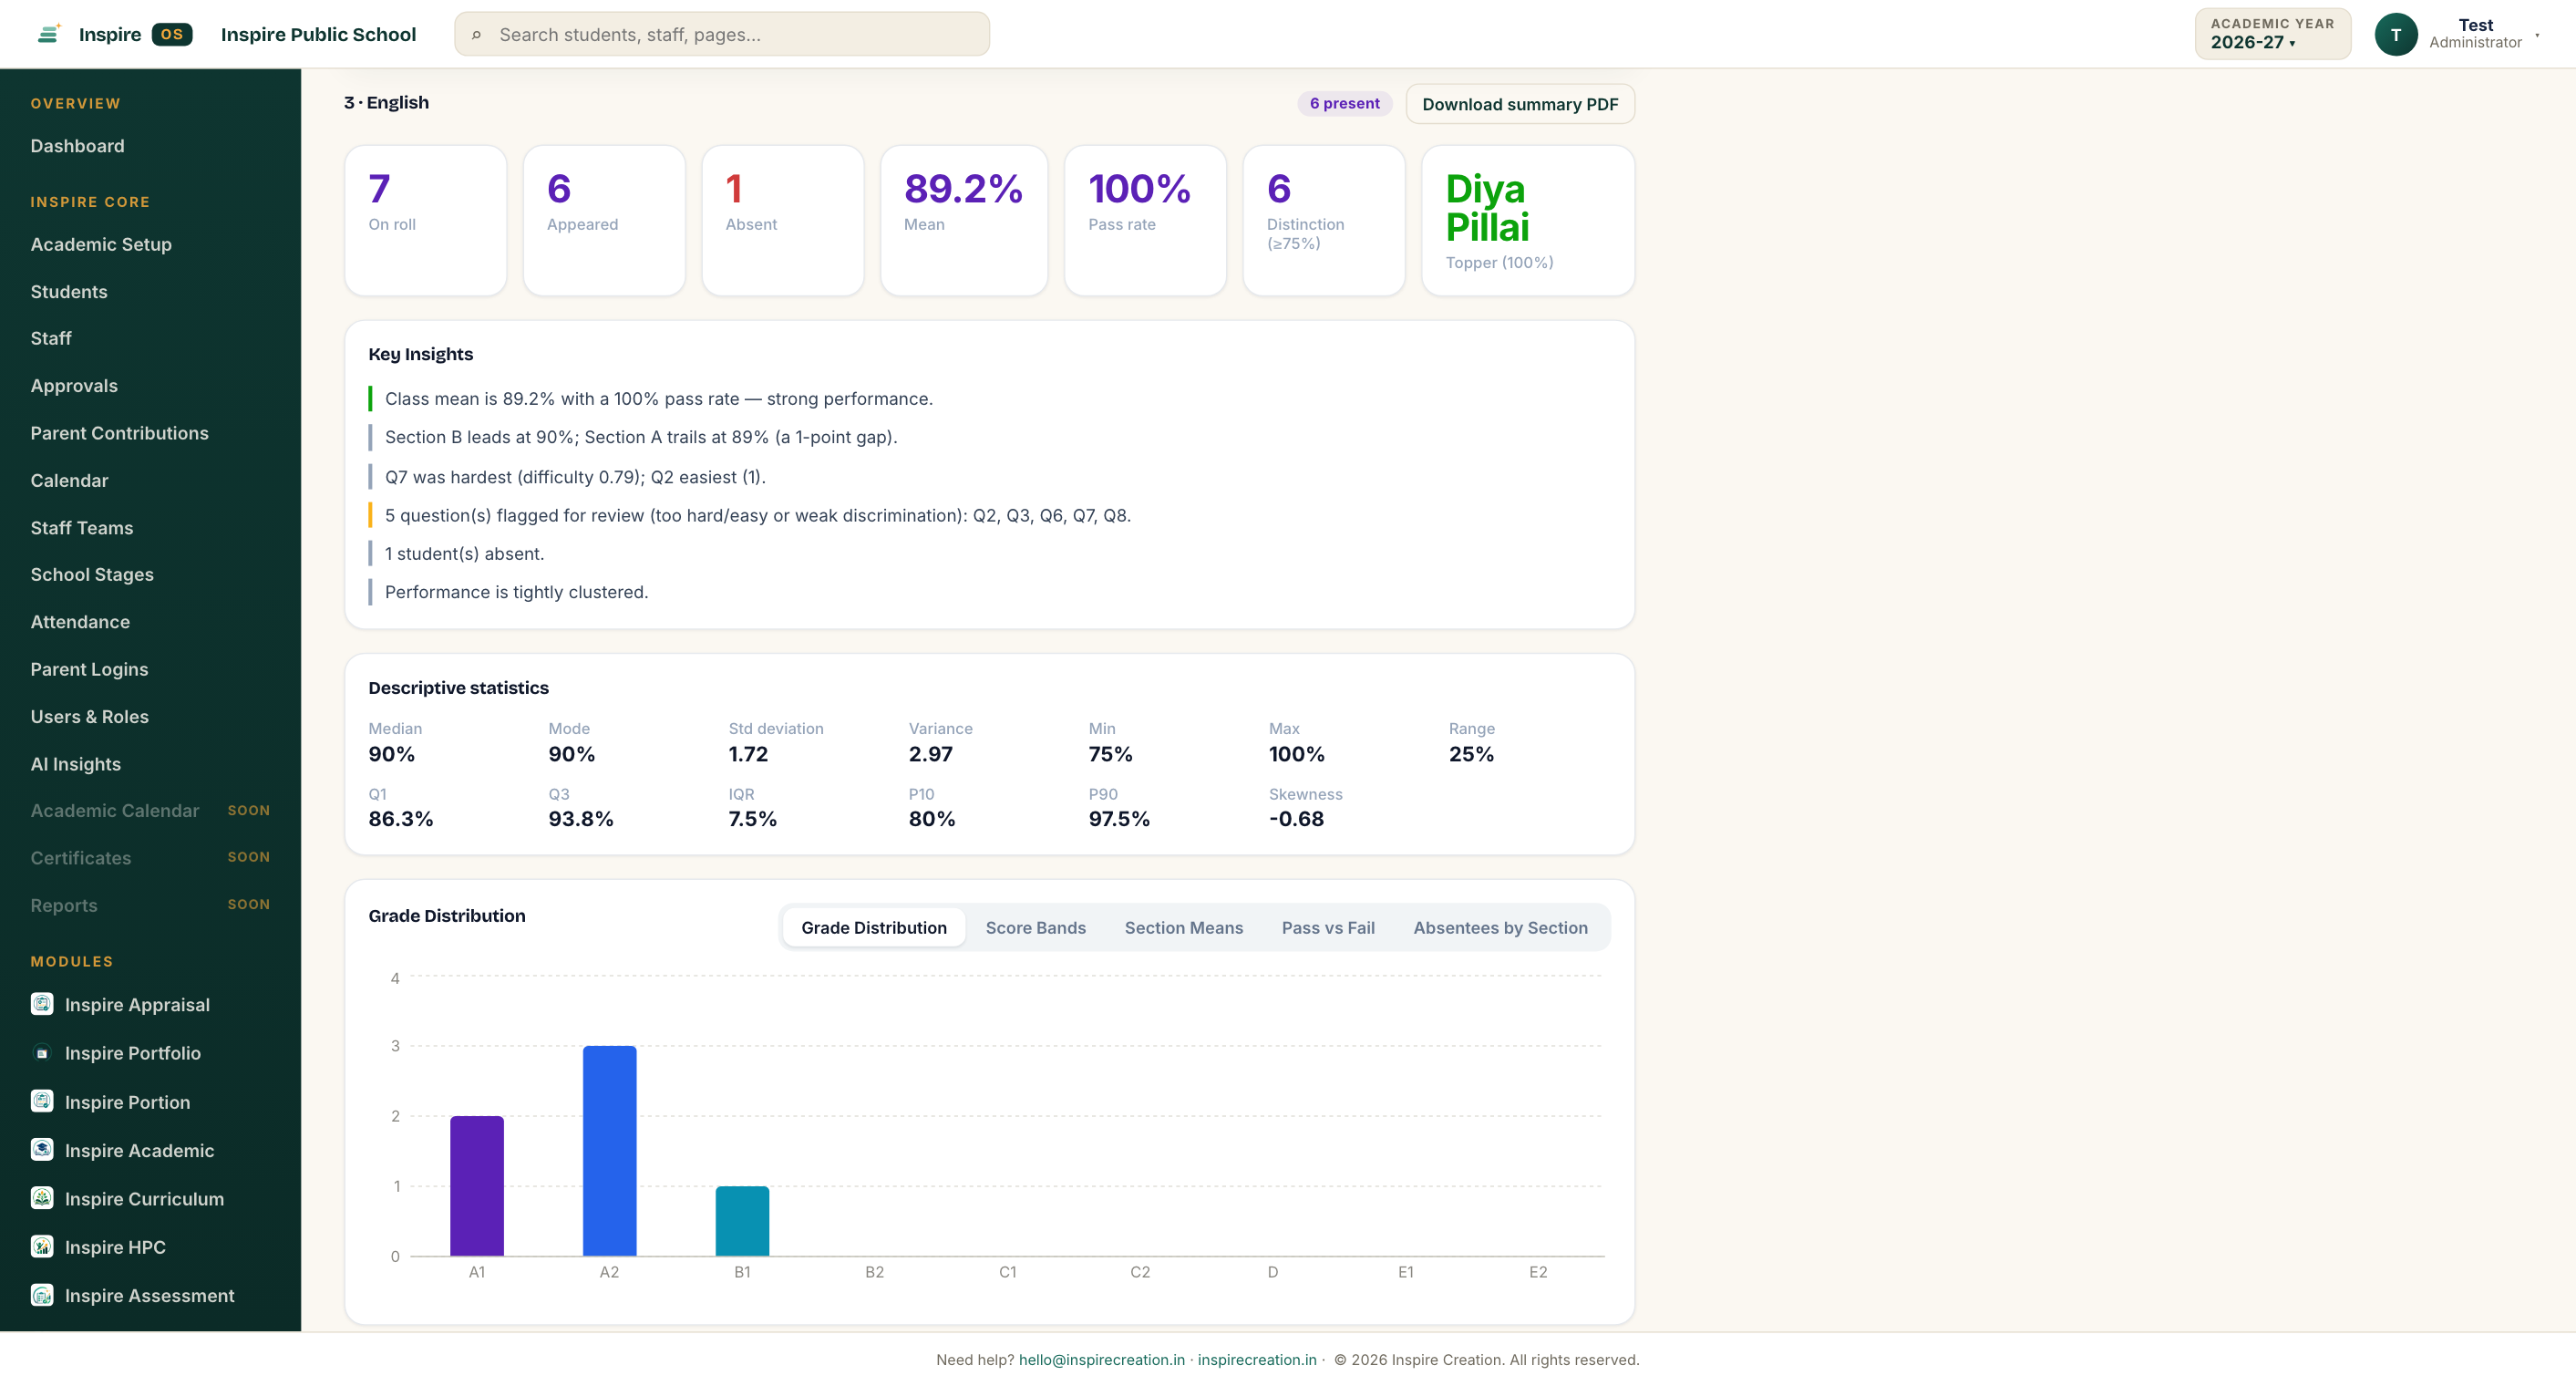Open the inspirecreation.in website link
The height and width of the screenshot is (1386, 2576).
[1256, 1359]
